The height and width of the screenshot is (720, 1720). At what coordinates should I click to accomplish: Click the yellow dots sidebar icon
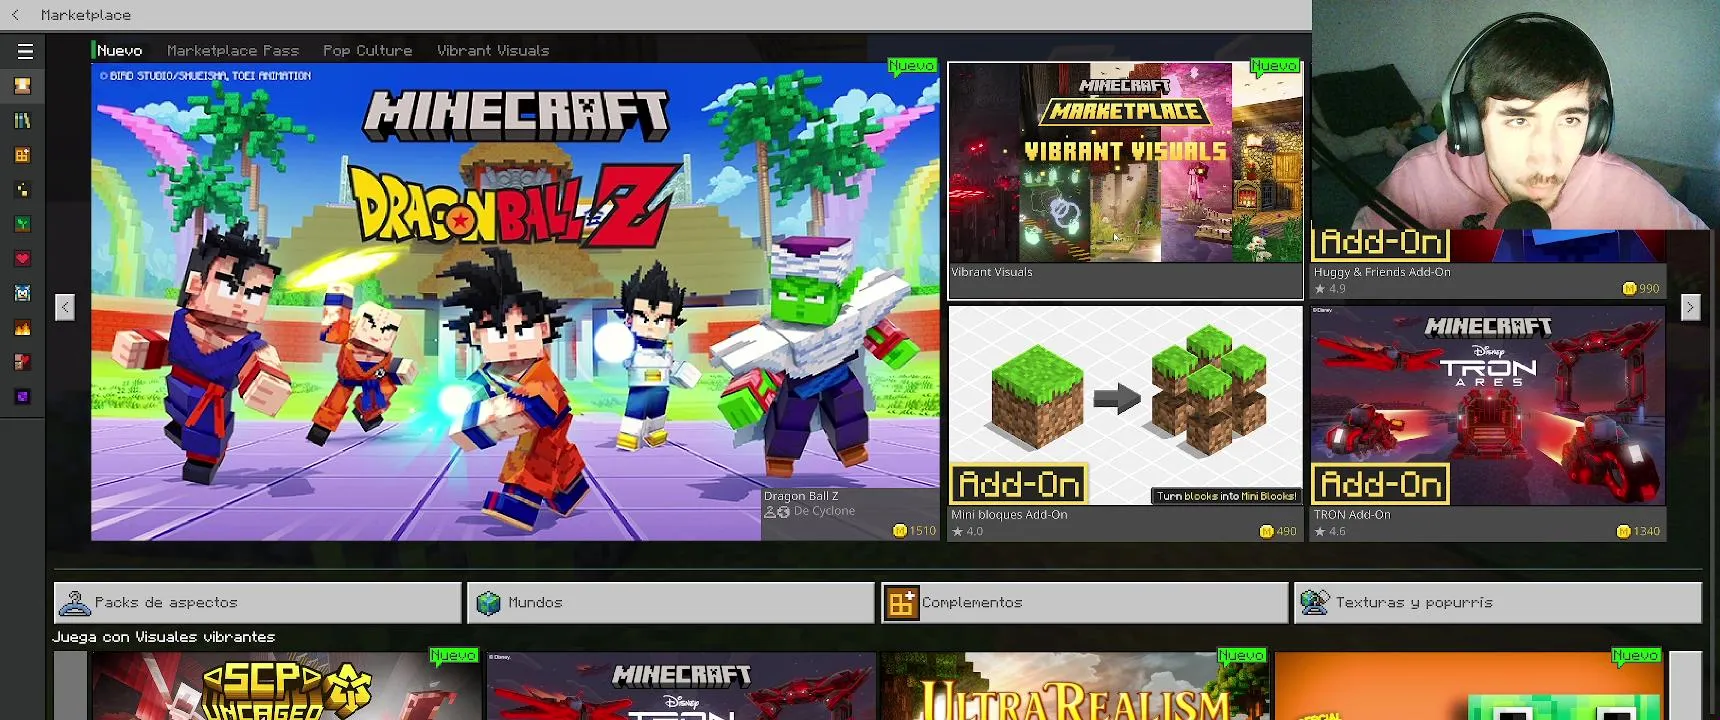[x=22, y=189]
